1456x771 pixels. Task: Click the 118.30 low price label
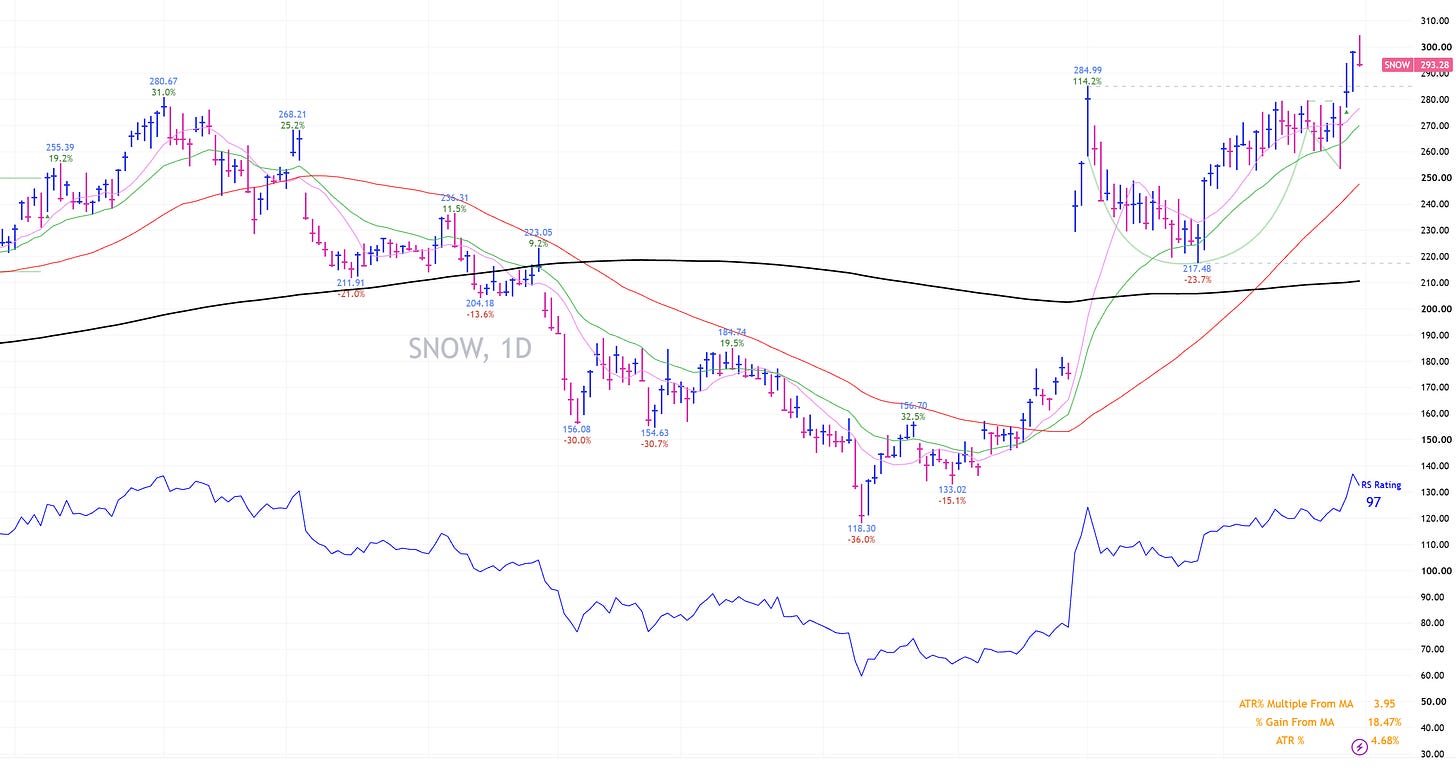[860, 528]
